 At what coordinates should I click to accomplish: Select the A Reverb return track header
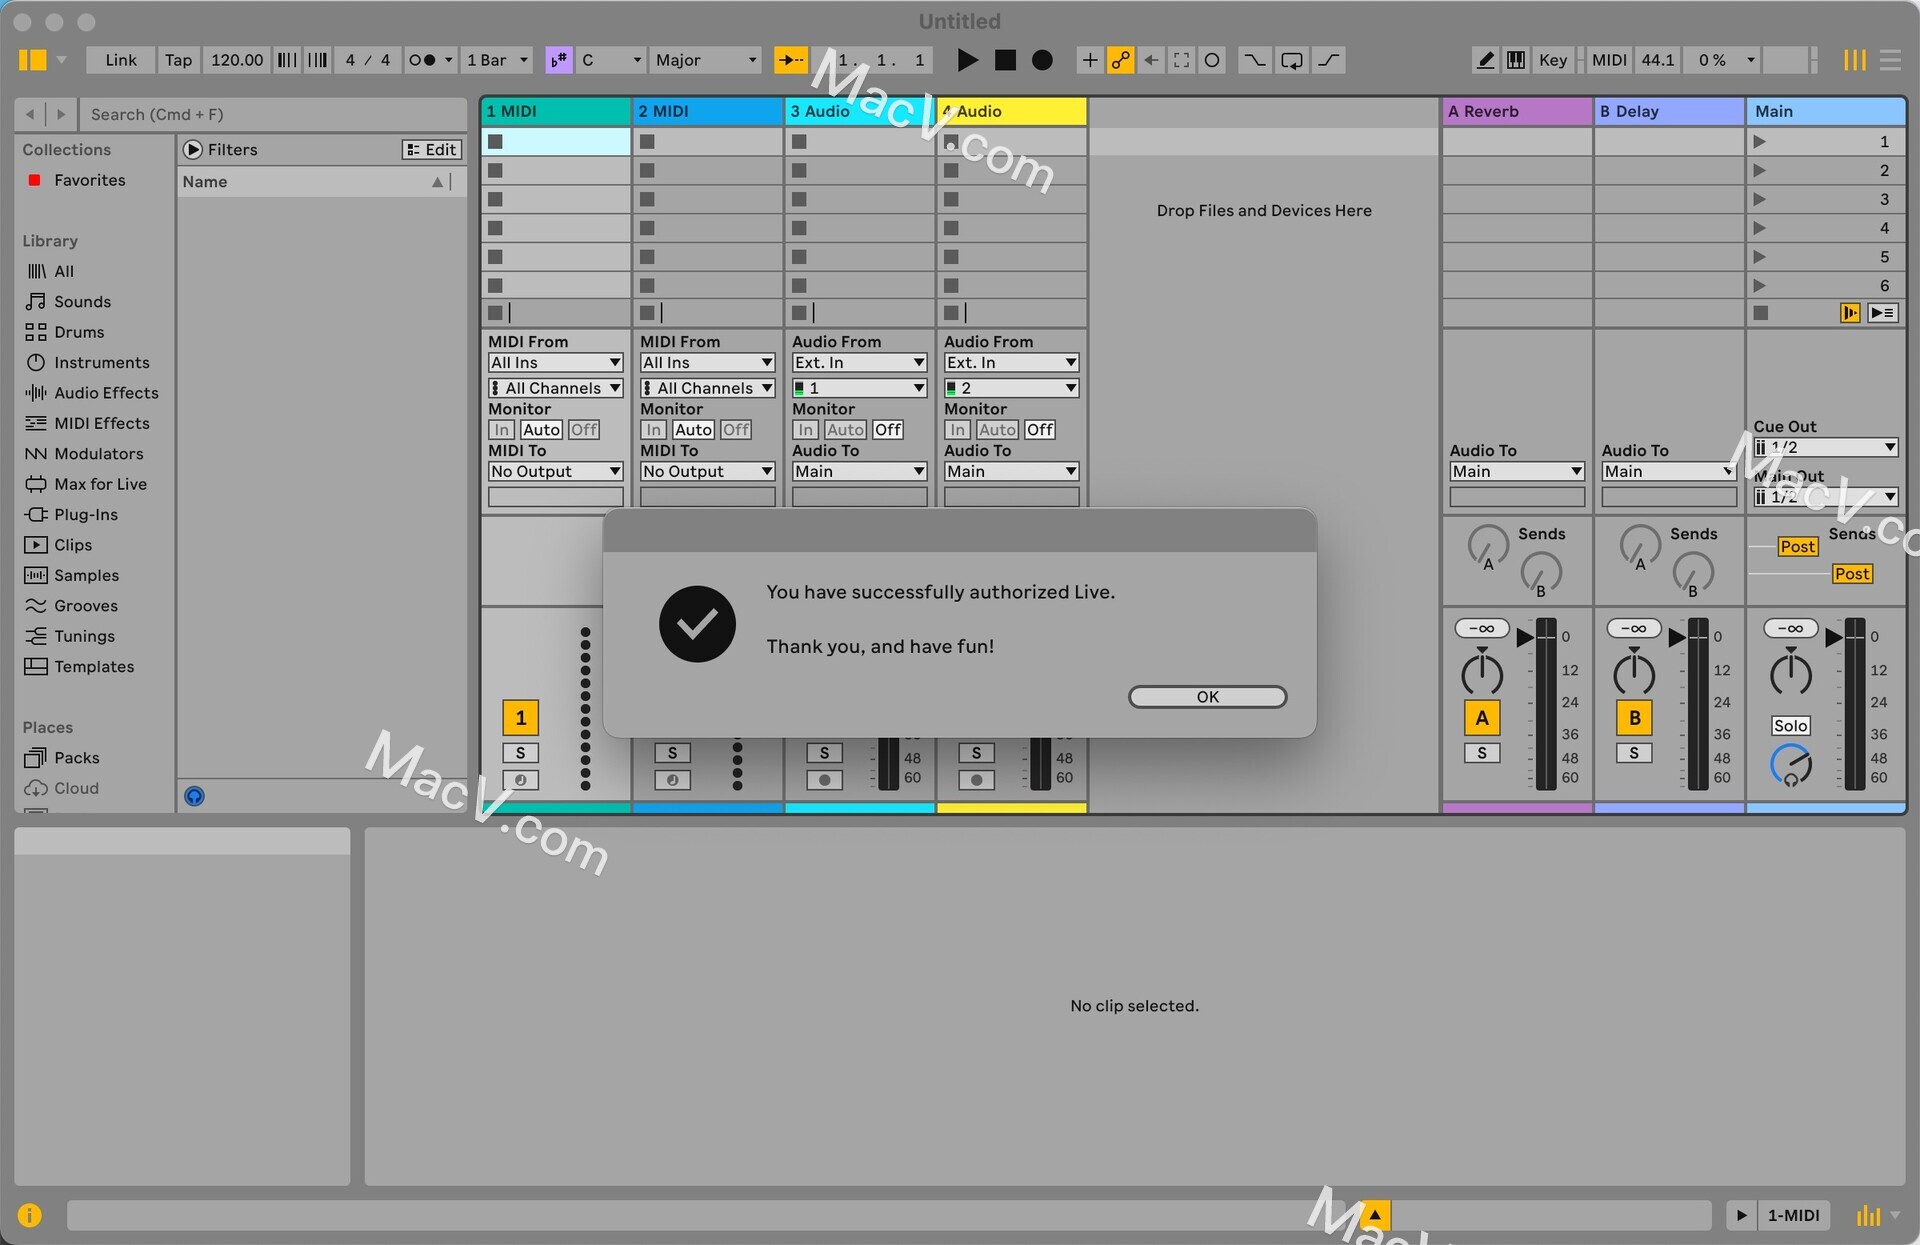1517,111
